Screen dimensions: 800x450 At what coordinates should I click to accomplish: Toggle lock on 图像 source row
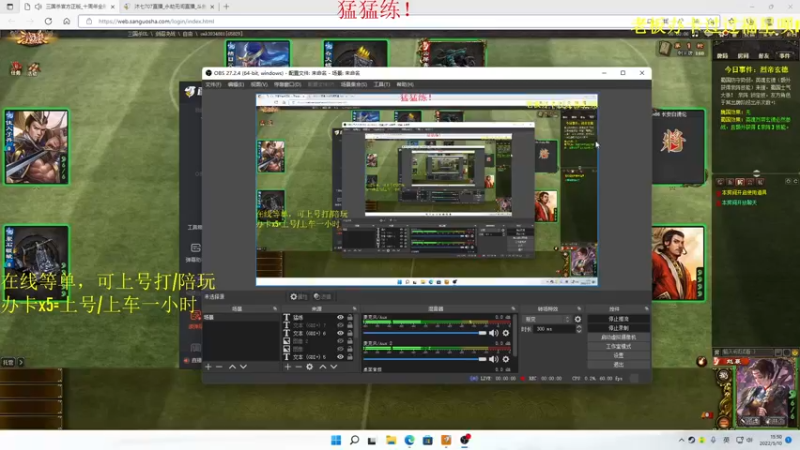click(350, 349)
